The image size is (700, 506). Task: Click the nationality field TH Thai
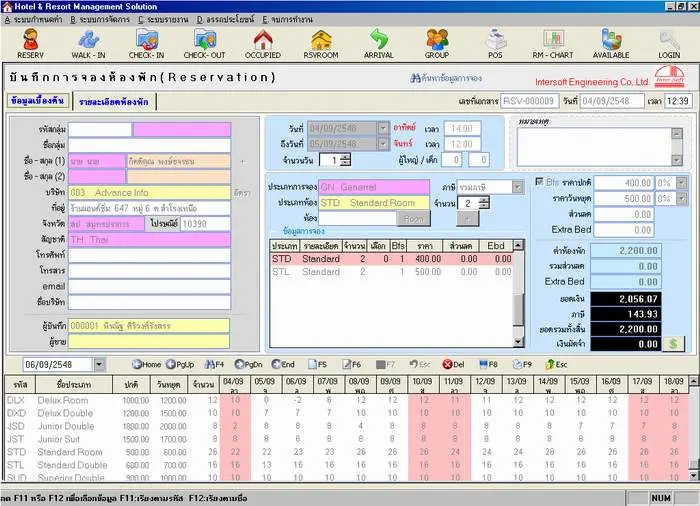tap(150, 239)
